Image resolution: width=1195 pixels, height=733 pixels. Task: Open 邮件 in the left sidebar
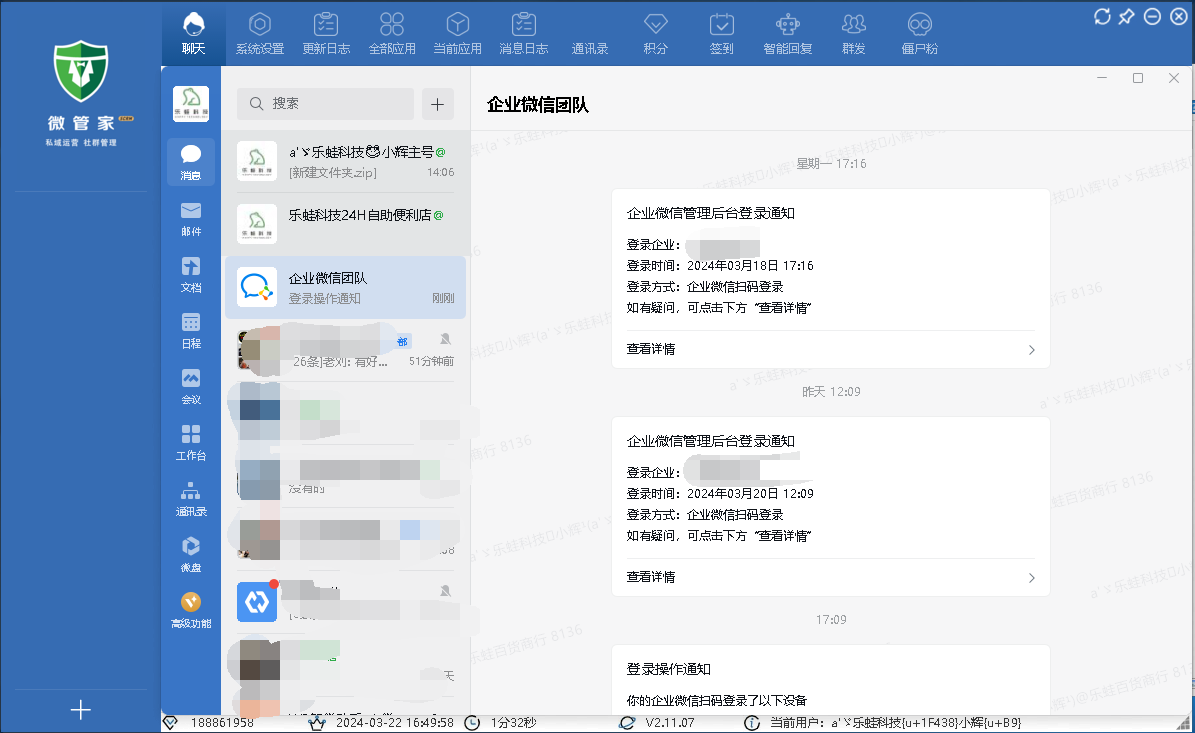point(191,218)
